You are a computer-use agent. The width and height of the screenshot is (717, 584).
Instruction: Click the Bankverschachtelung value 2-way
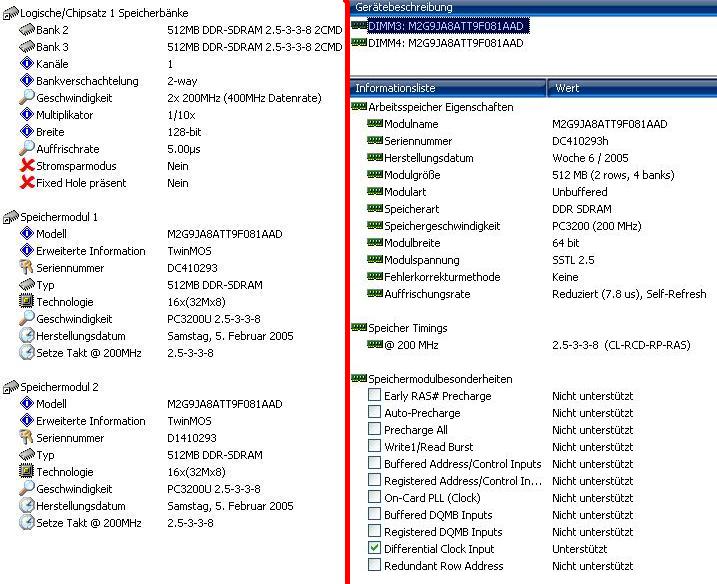182,81
